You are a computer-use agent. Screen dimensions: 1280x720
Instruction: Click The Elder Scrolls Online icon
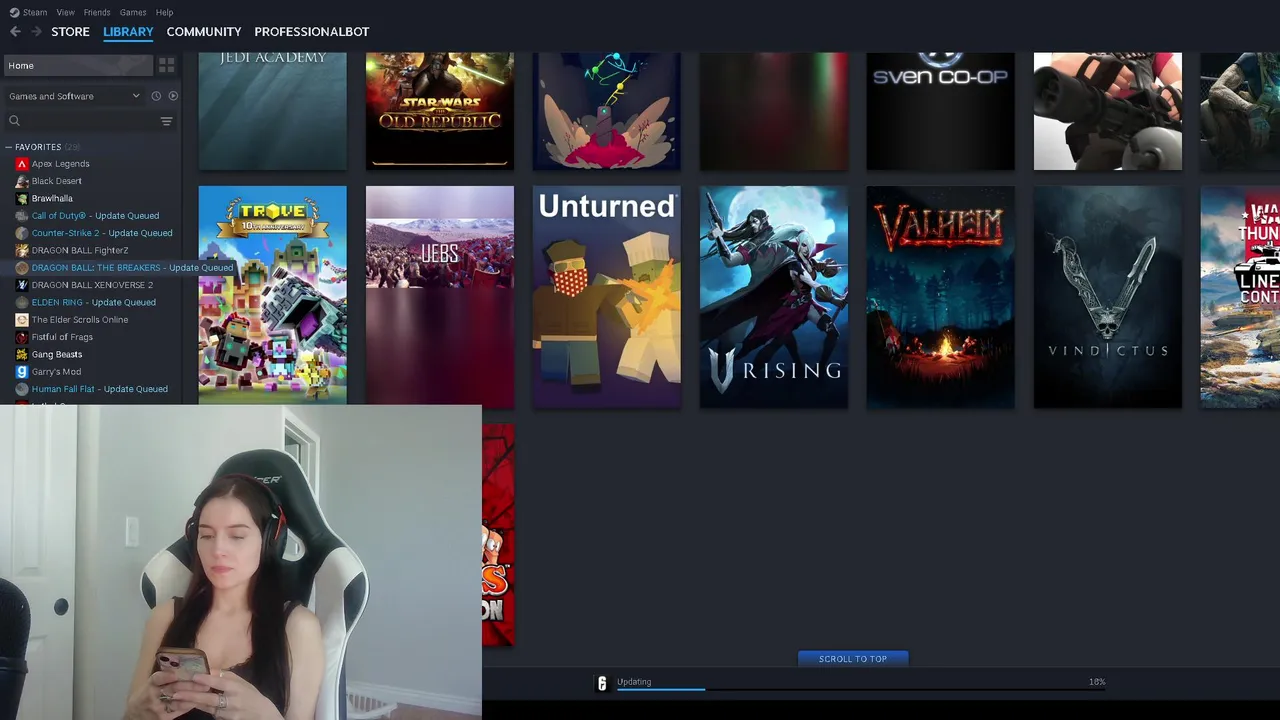coord(22,320)
